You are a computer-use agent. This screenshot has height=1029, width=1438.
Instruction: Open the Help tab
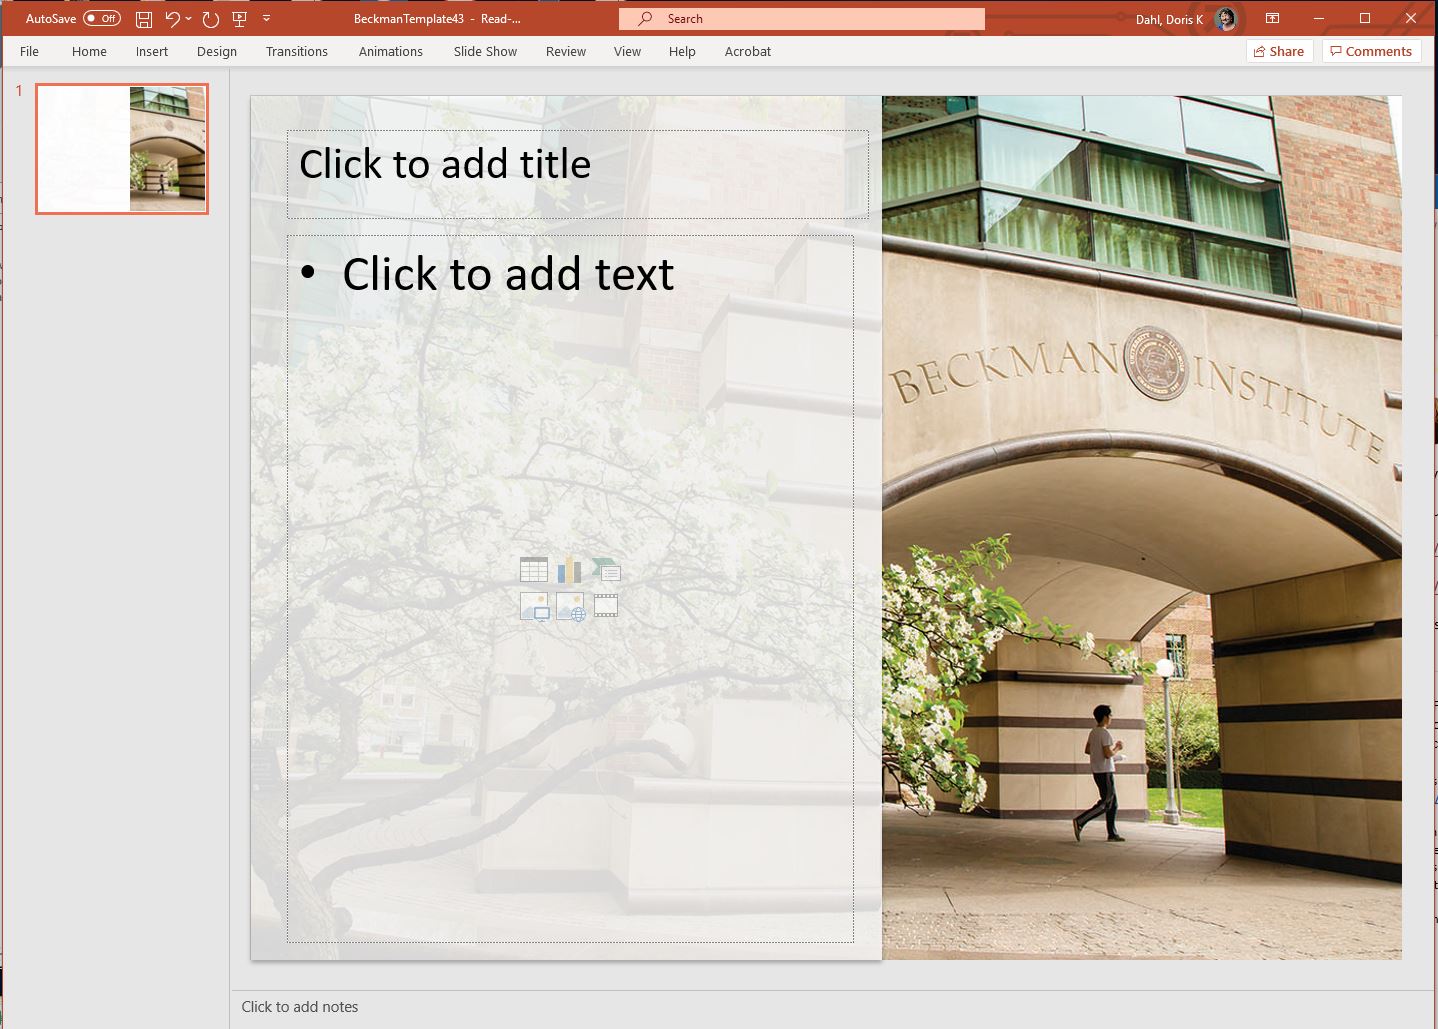pos(682,51)
